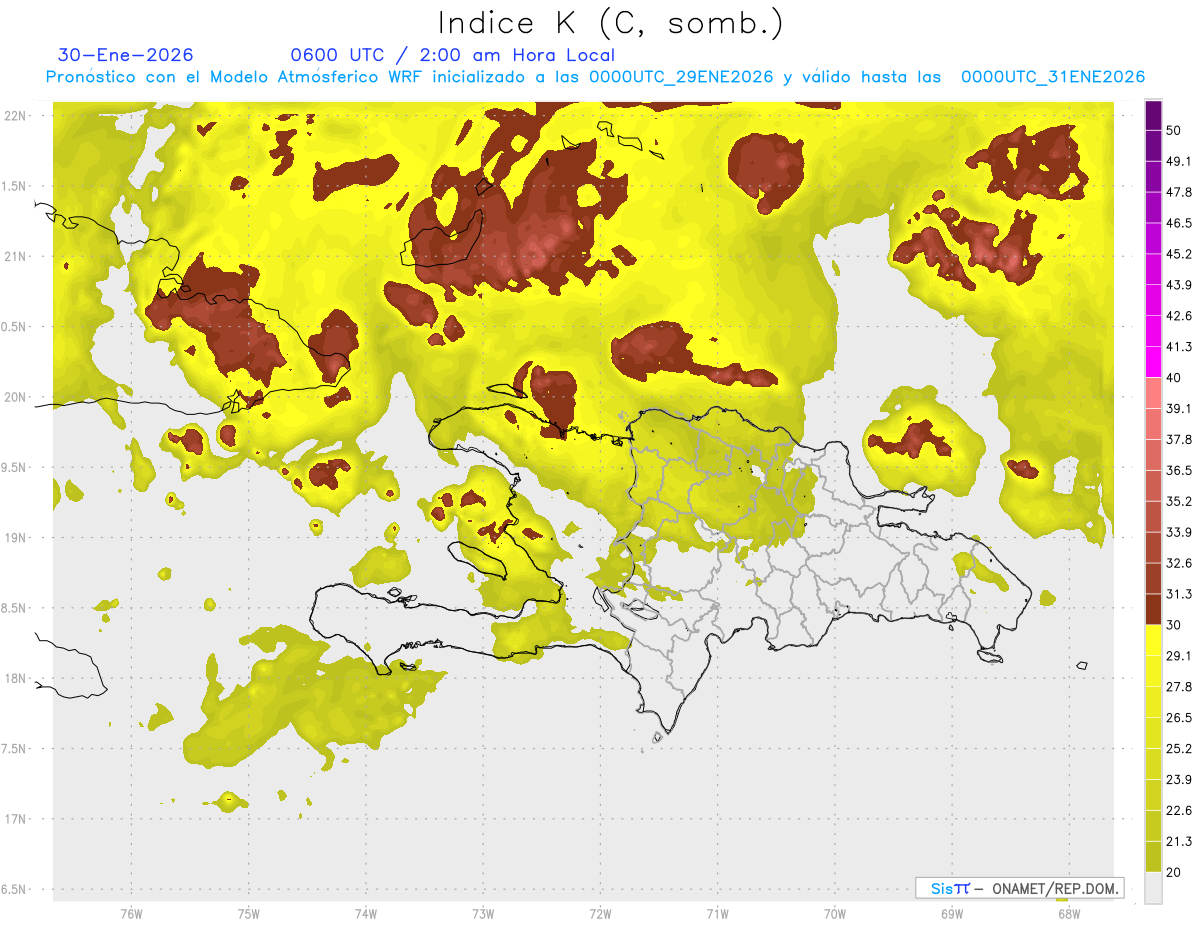
Task: Click the colorbar label '36.5'
Action: (1179, 470)
